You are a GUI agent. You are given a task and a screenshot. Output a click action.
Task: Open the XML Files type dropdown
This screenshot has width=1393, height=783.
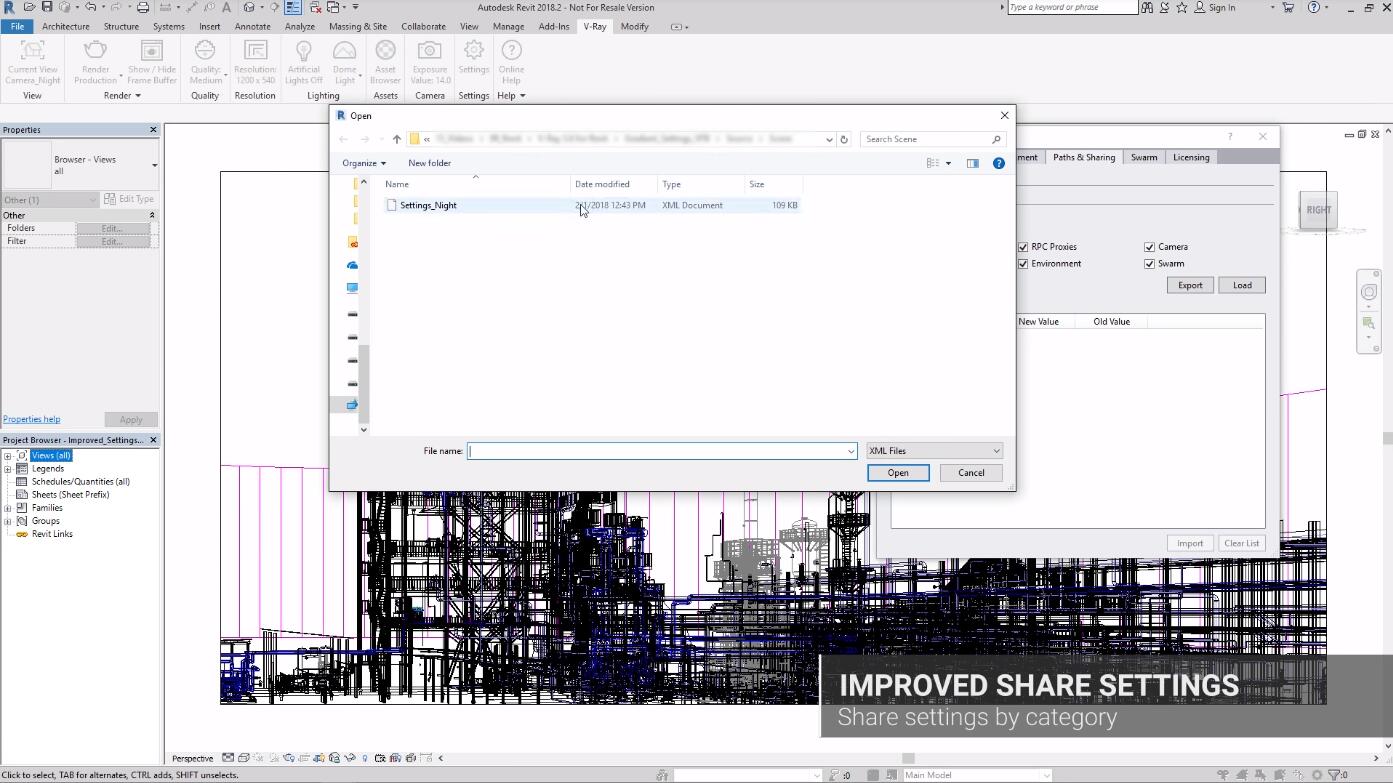[x=934, y=451]
